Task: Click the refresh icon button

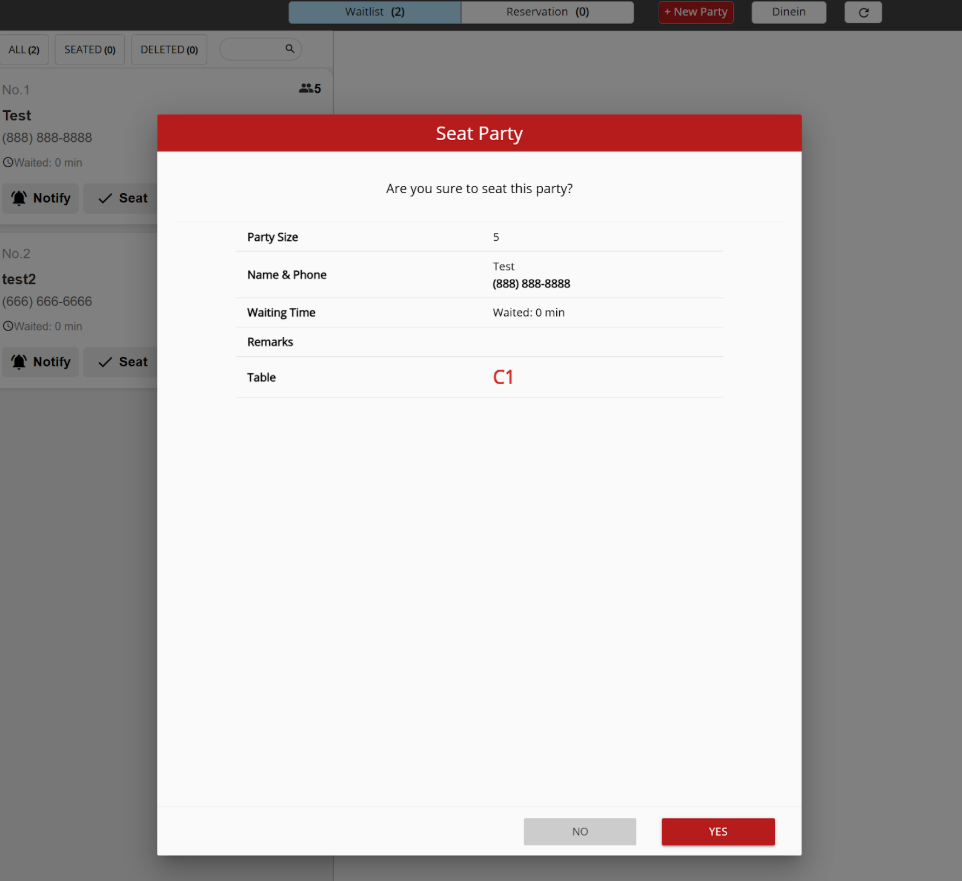Action: (x=863, y=12)
